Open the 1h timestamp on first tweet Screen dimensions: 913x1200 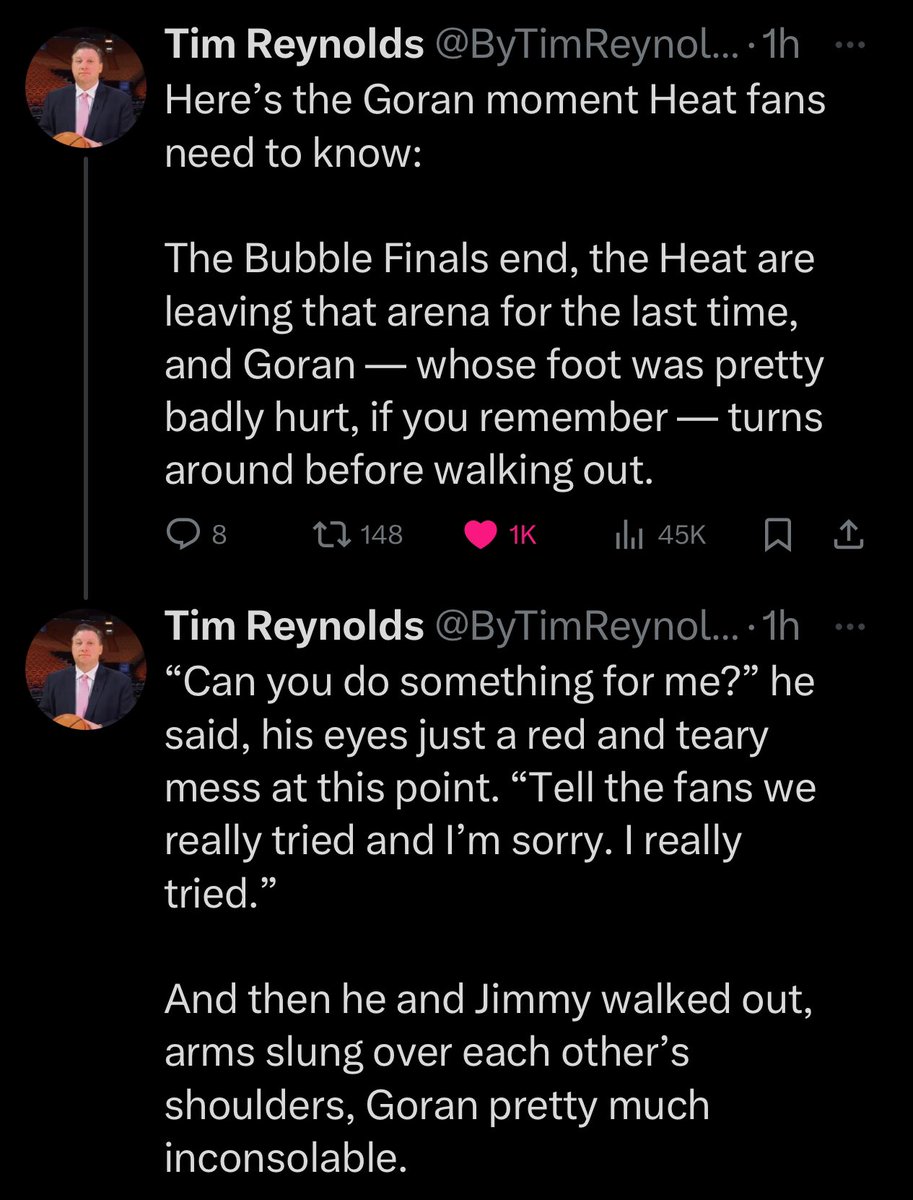(x=781, y=45)
